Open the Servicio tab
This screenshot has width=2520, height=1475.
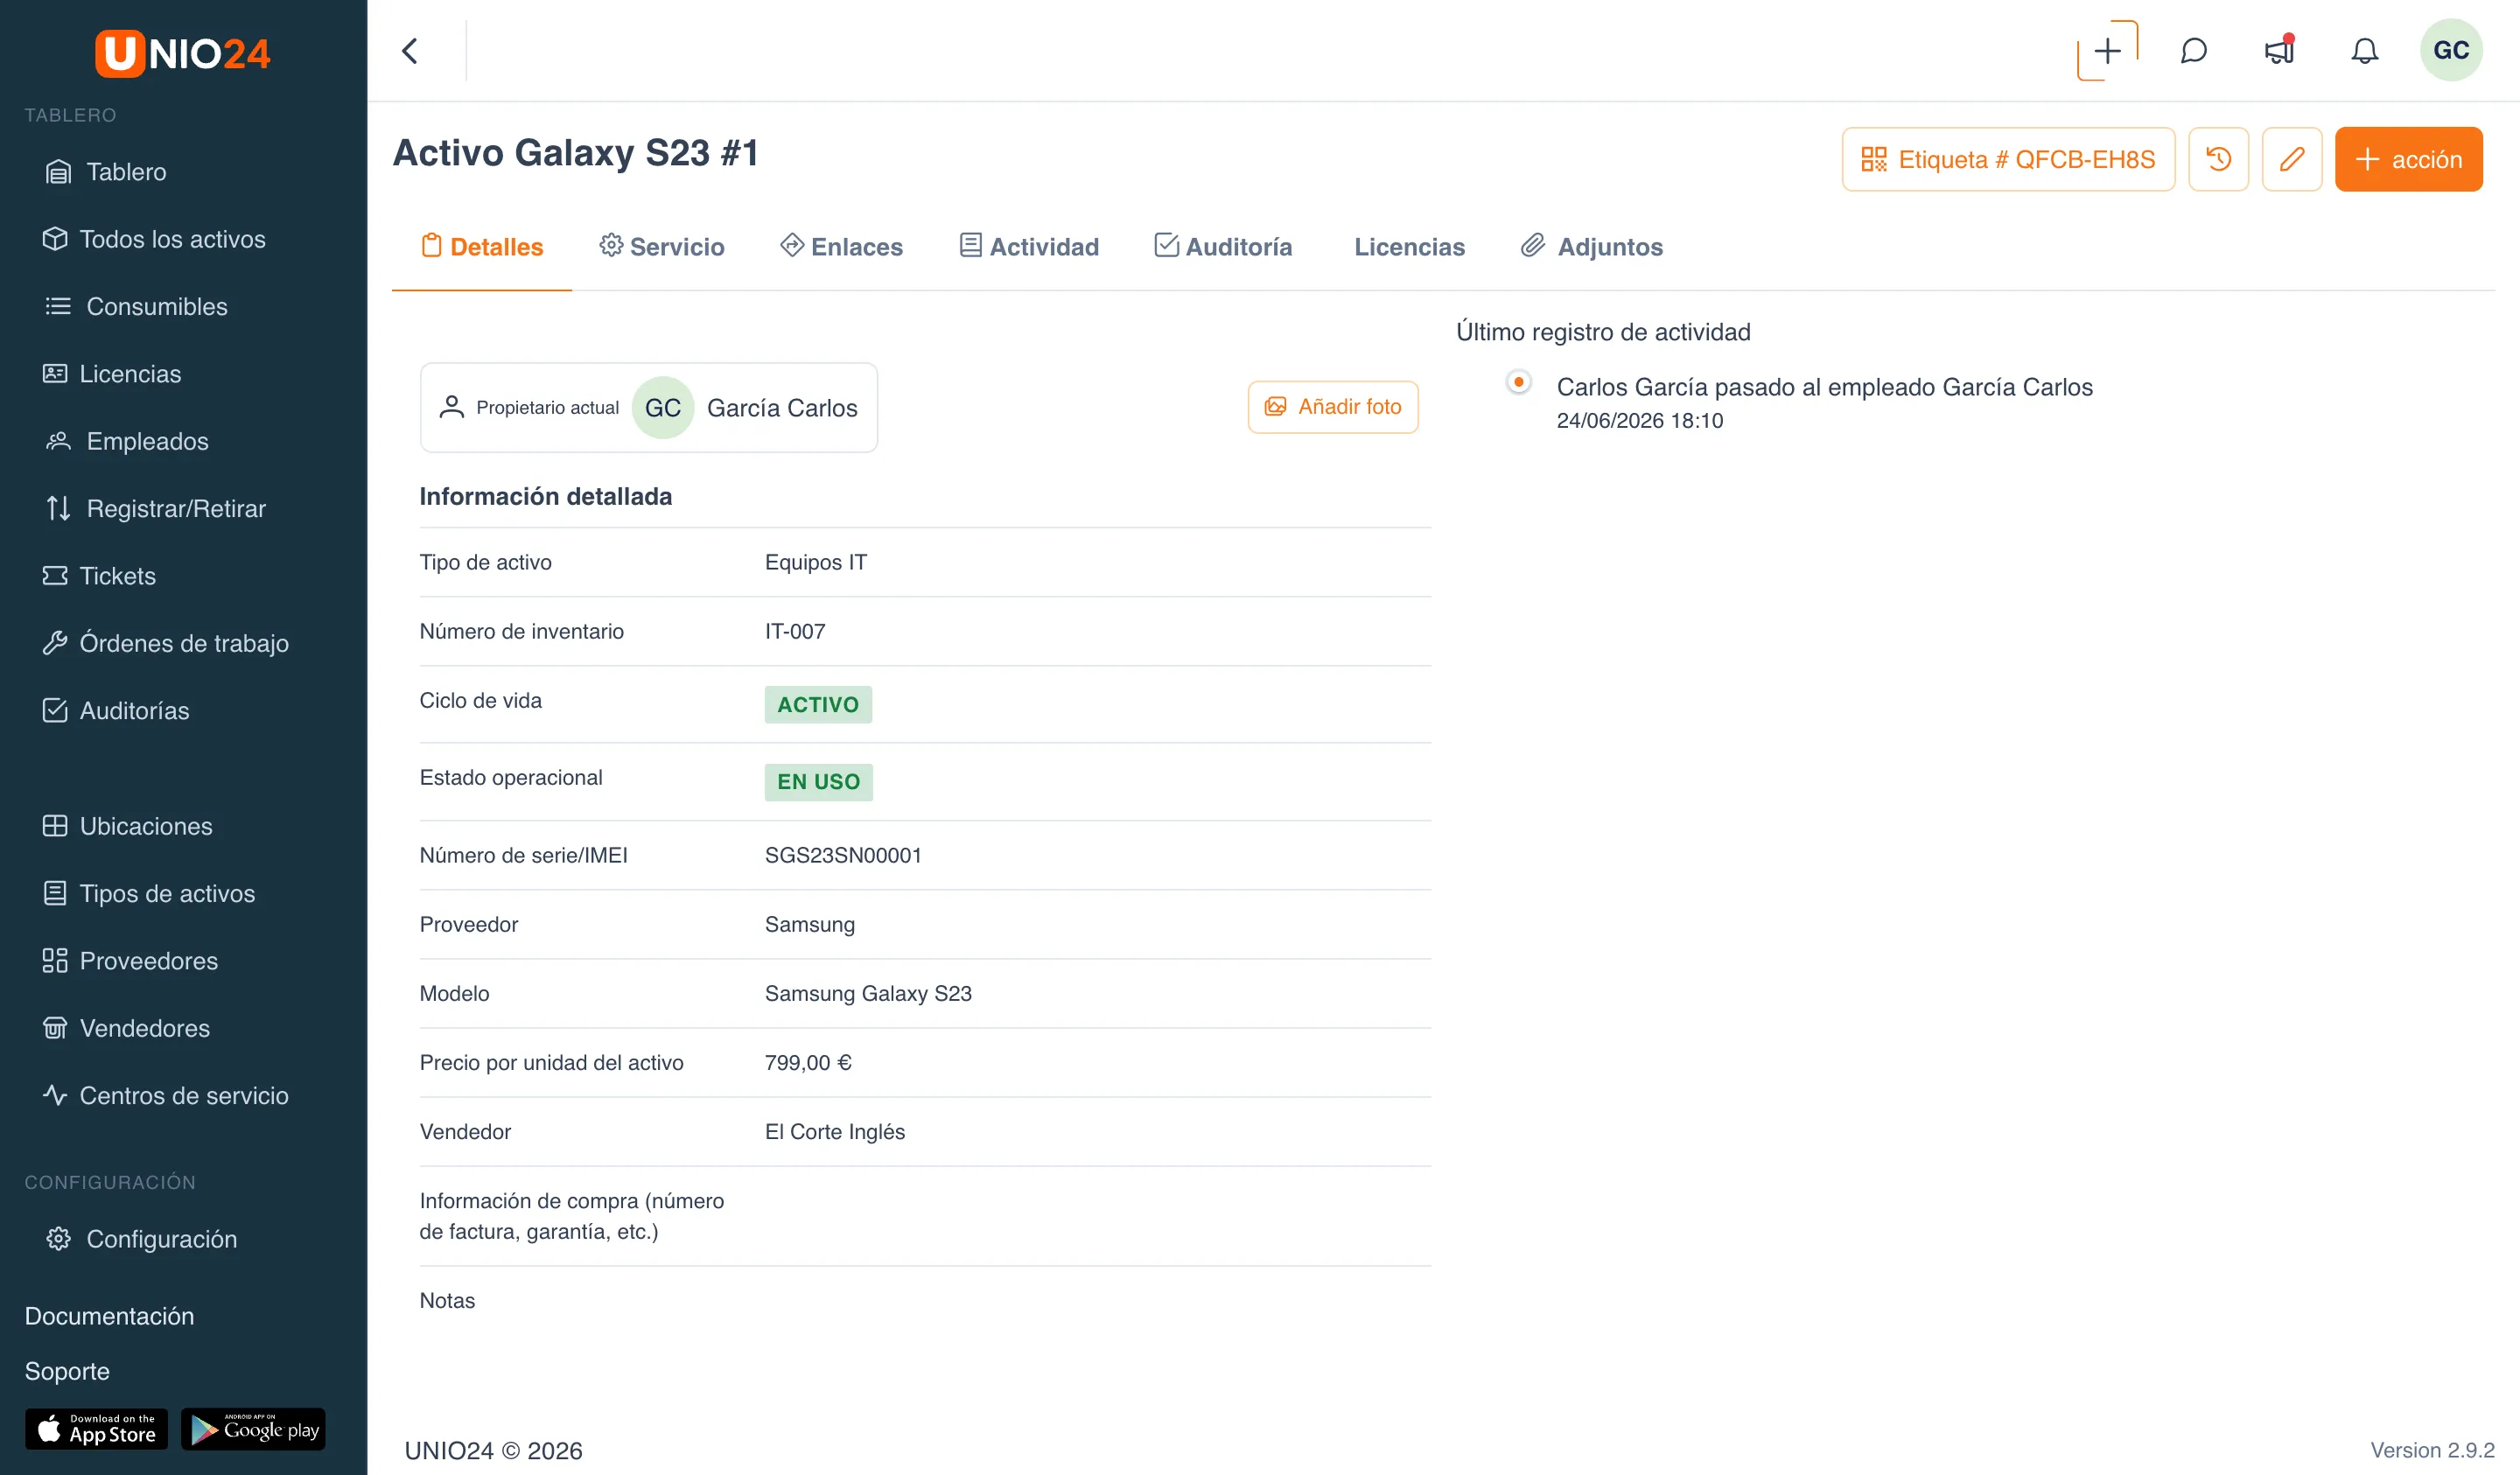(x=662, y=247)
